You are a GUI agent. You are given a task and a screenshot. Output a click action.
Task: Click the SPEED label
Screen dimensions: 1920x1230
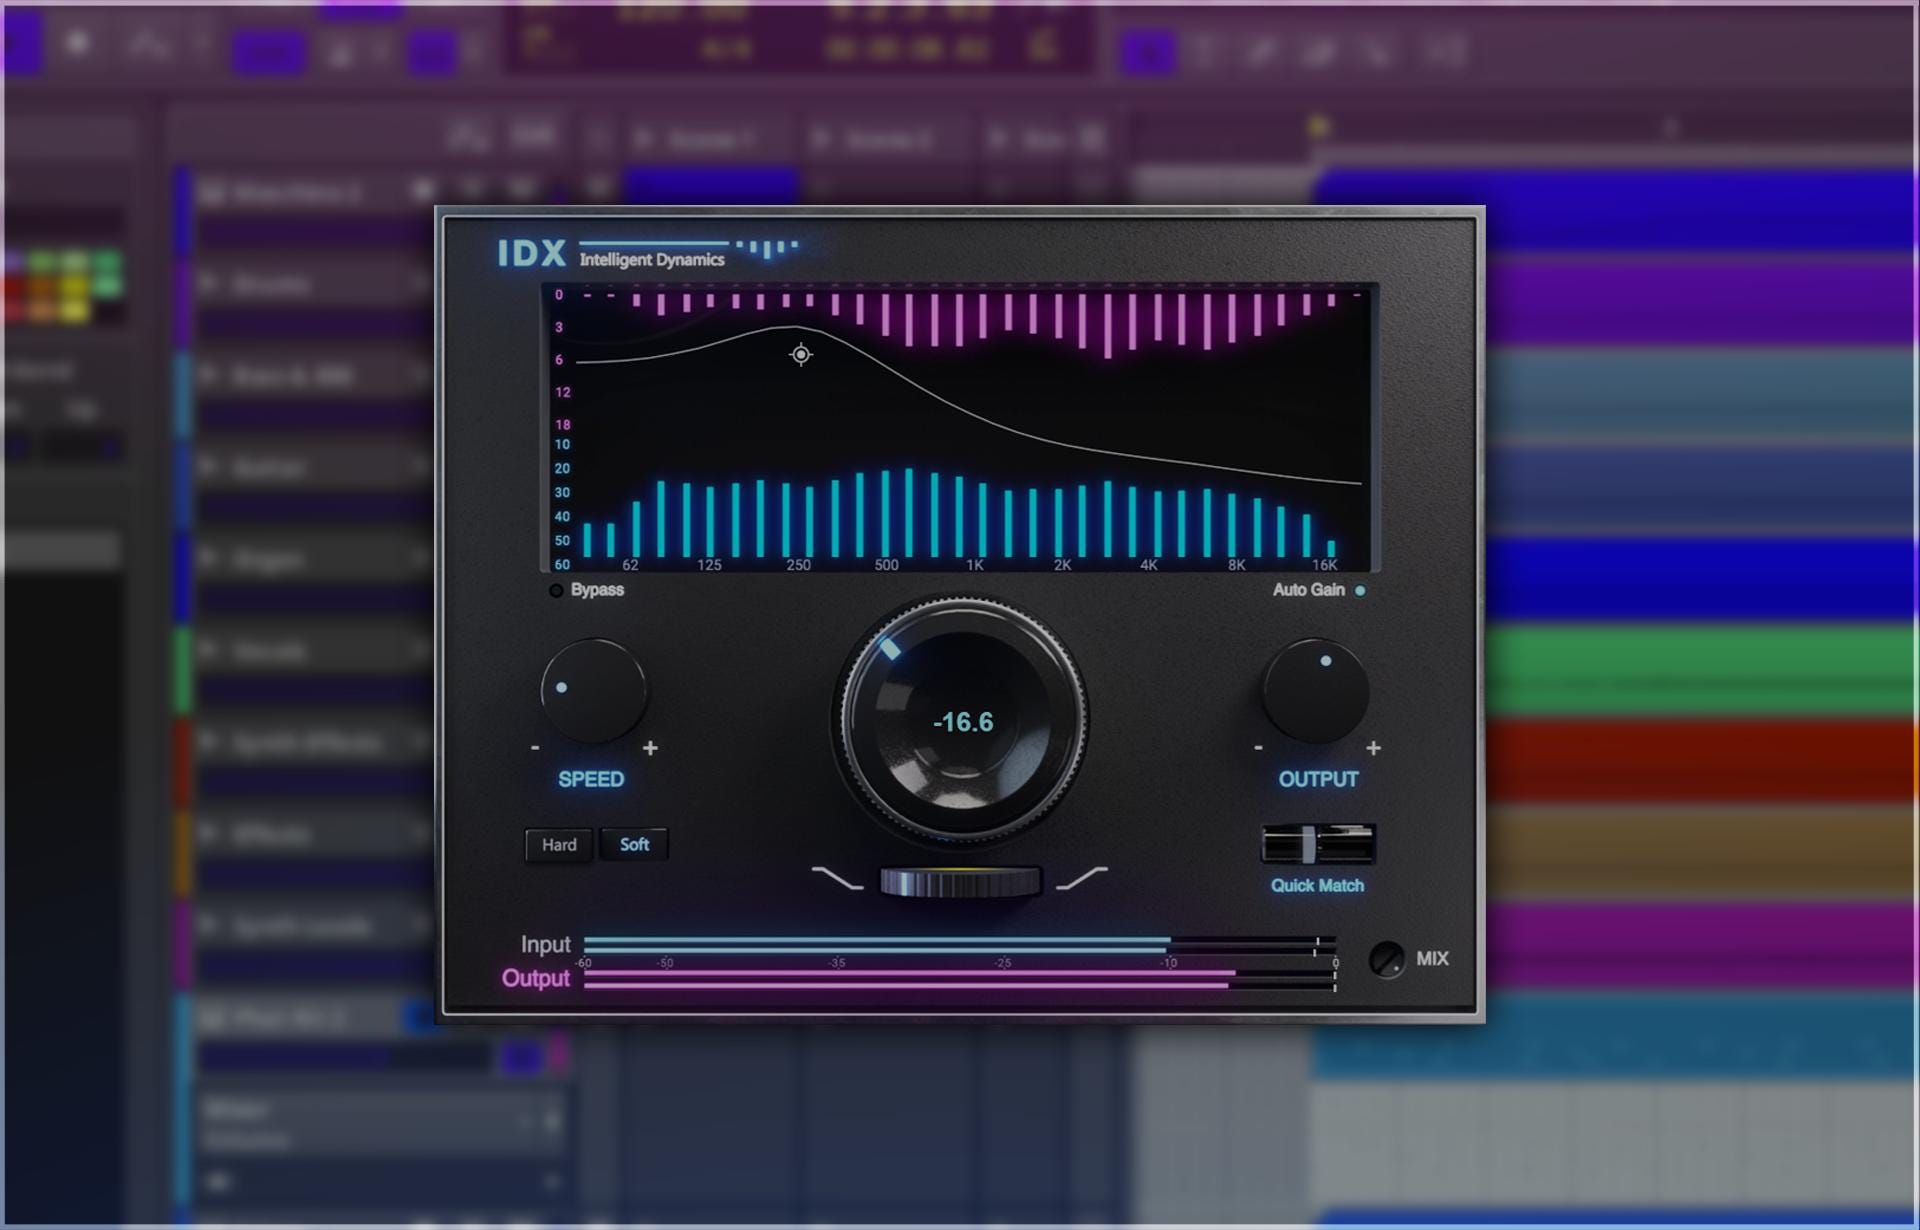(591, 779)
